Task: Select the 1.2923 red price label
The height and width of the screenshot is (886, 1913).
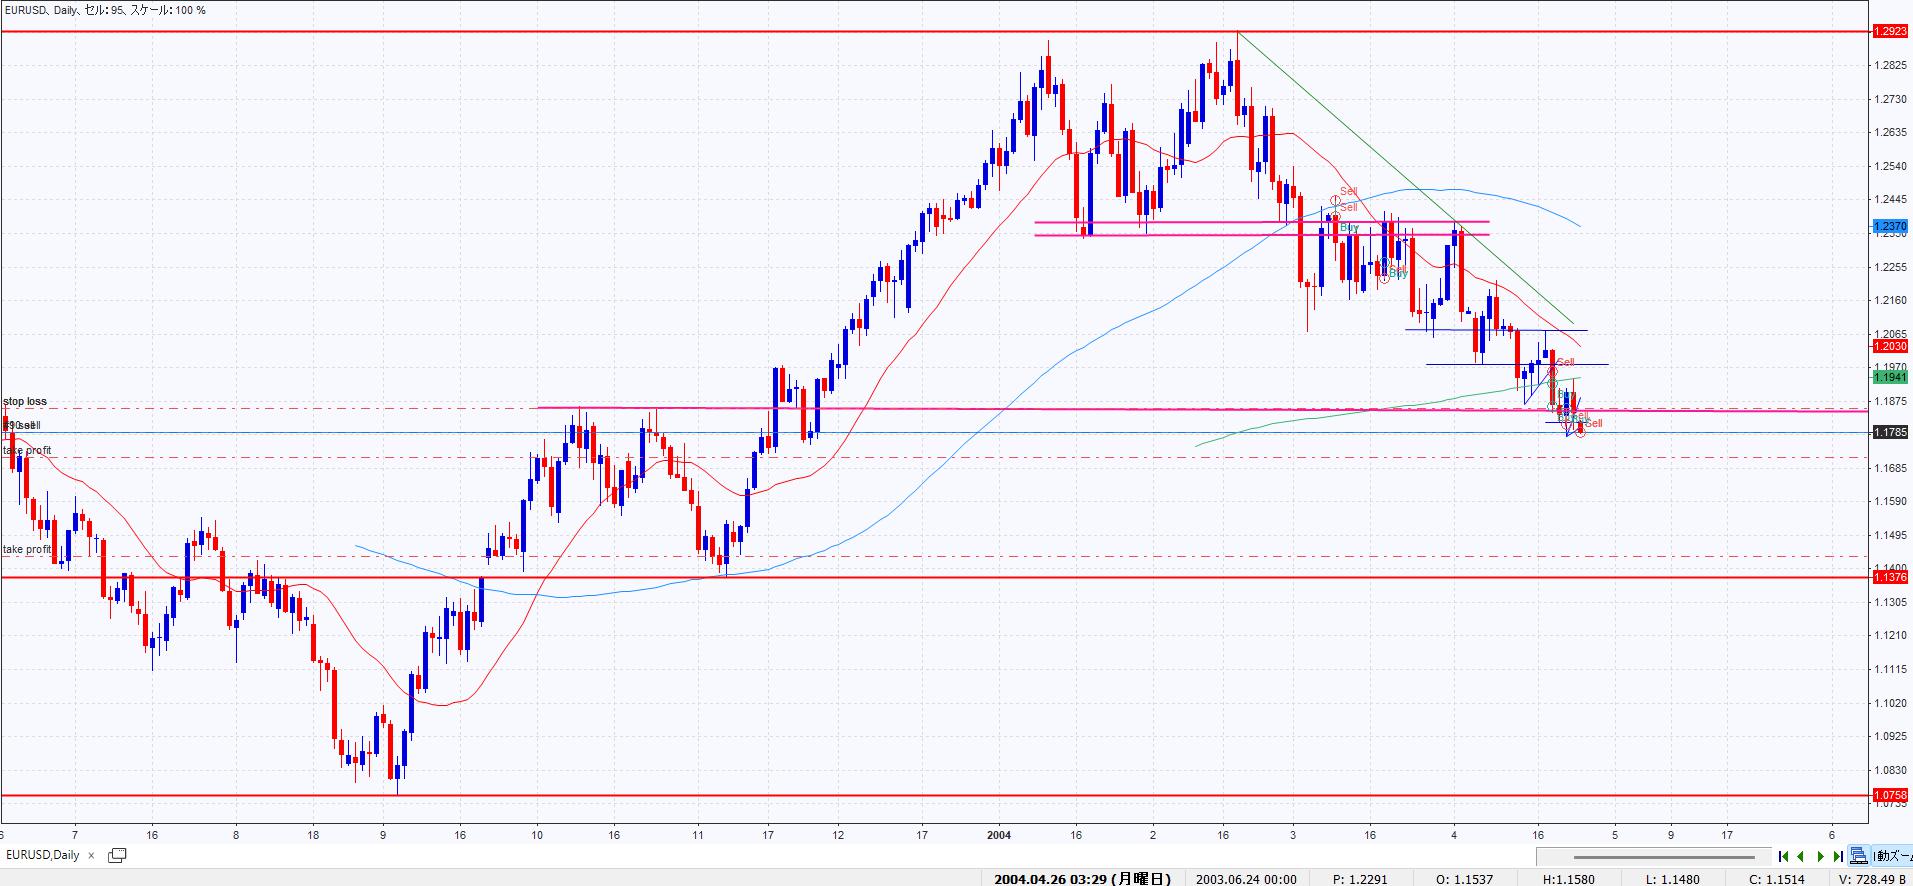Action: click(x=1889, y=32)
